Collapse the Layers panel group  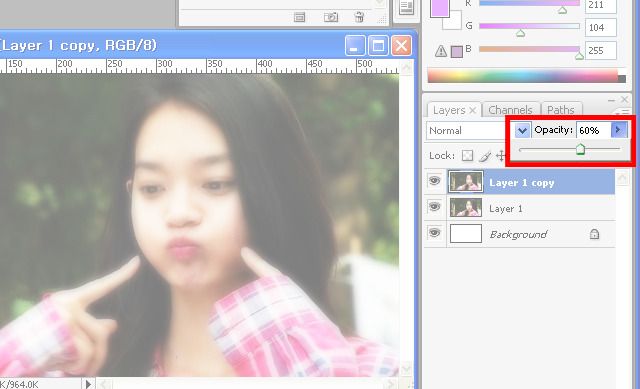click(611, 100)
